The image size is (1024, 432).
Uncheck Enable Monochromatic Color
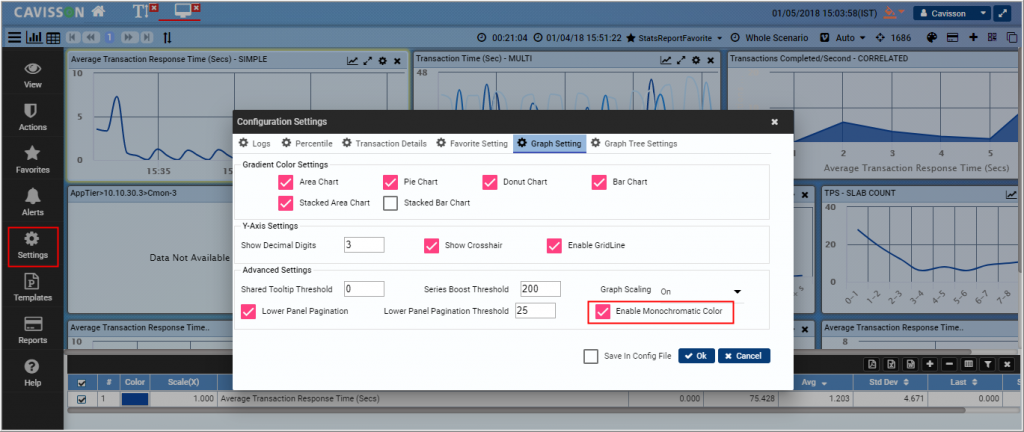coord(602,312)
